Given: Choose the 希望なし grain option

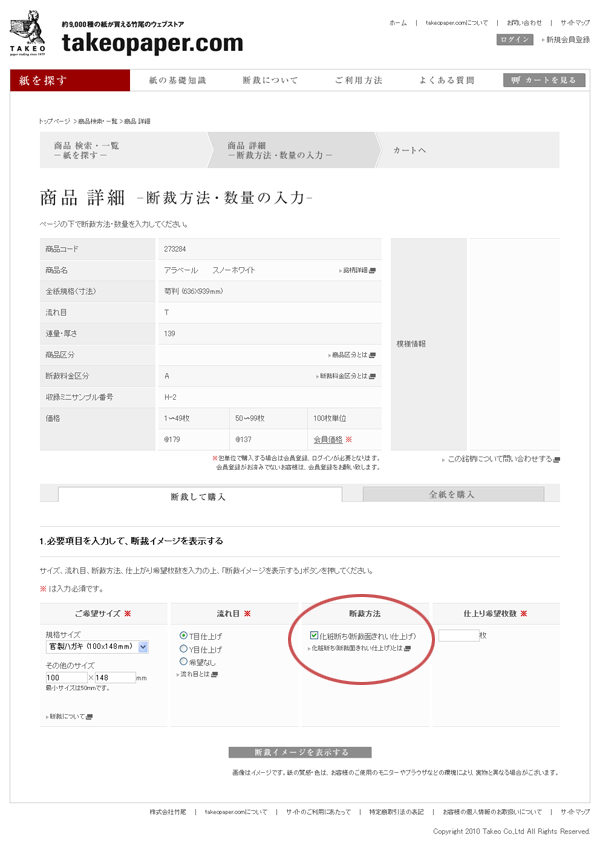Looking at the screenshot, I should (183, 662).
